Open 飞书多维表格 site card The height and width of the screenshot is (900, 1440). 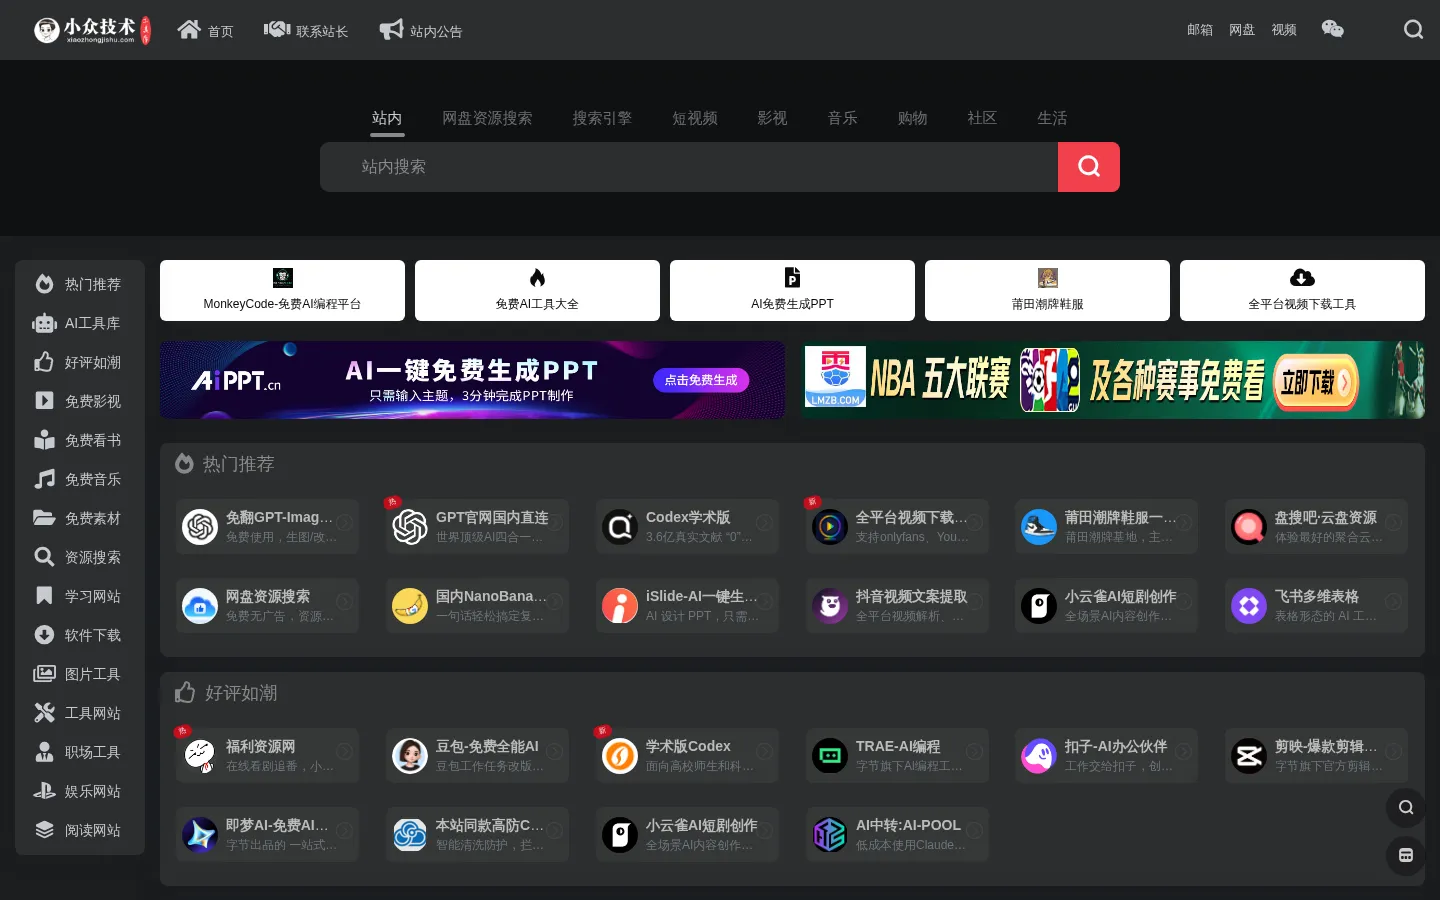(x=1316, y=605)
